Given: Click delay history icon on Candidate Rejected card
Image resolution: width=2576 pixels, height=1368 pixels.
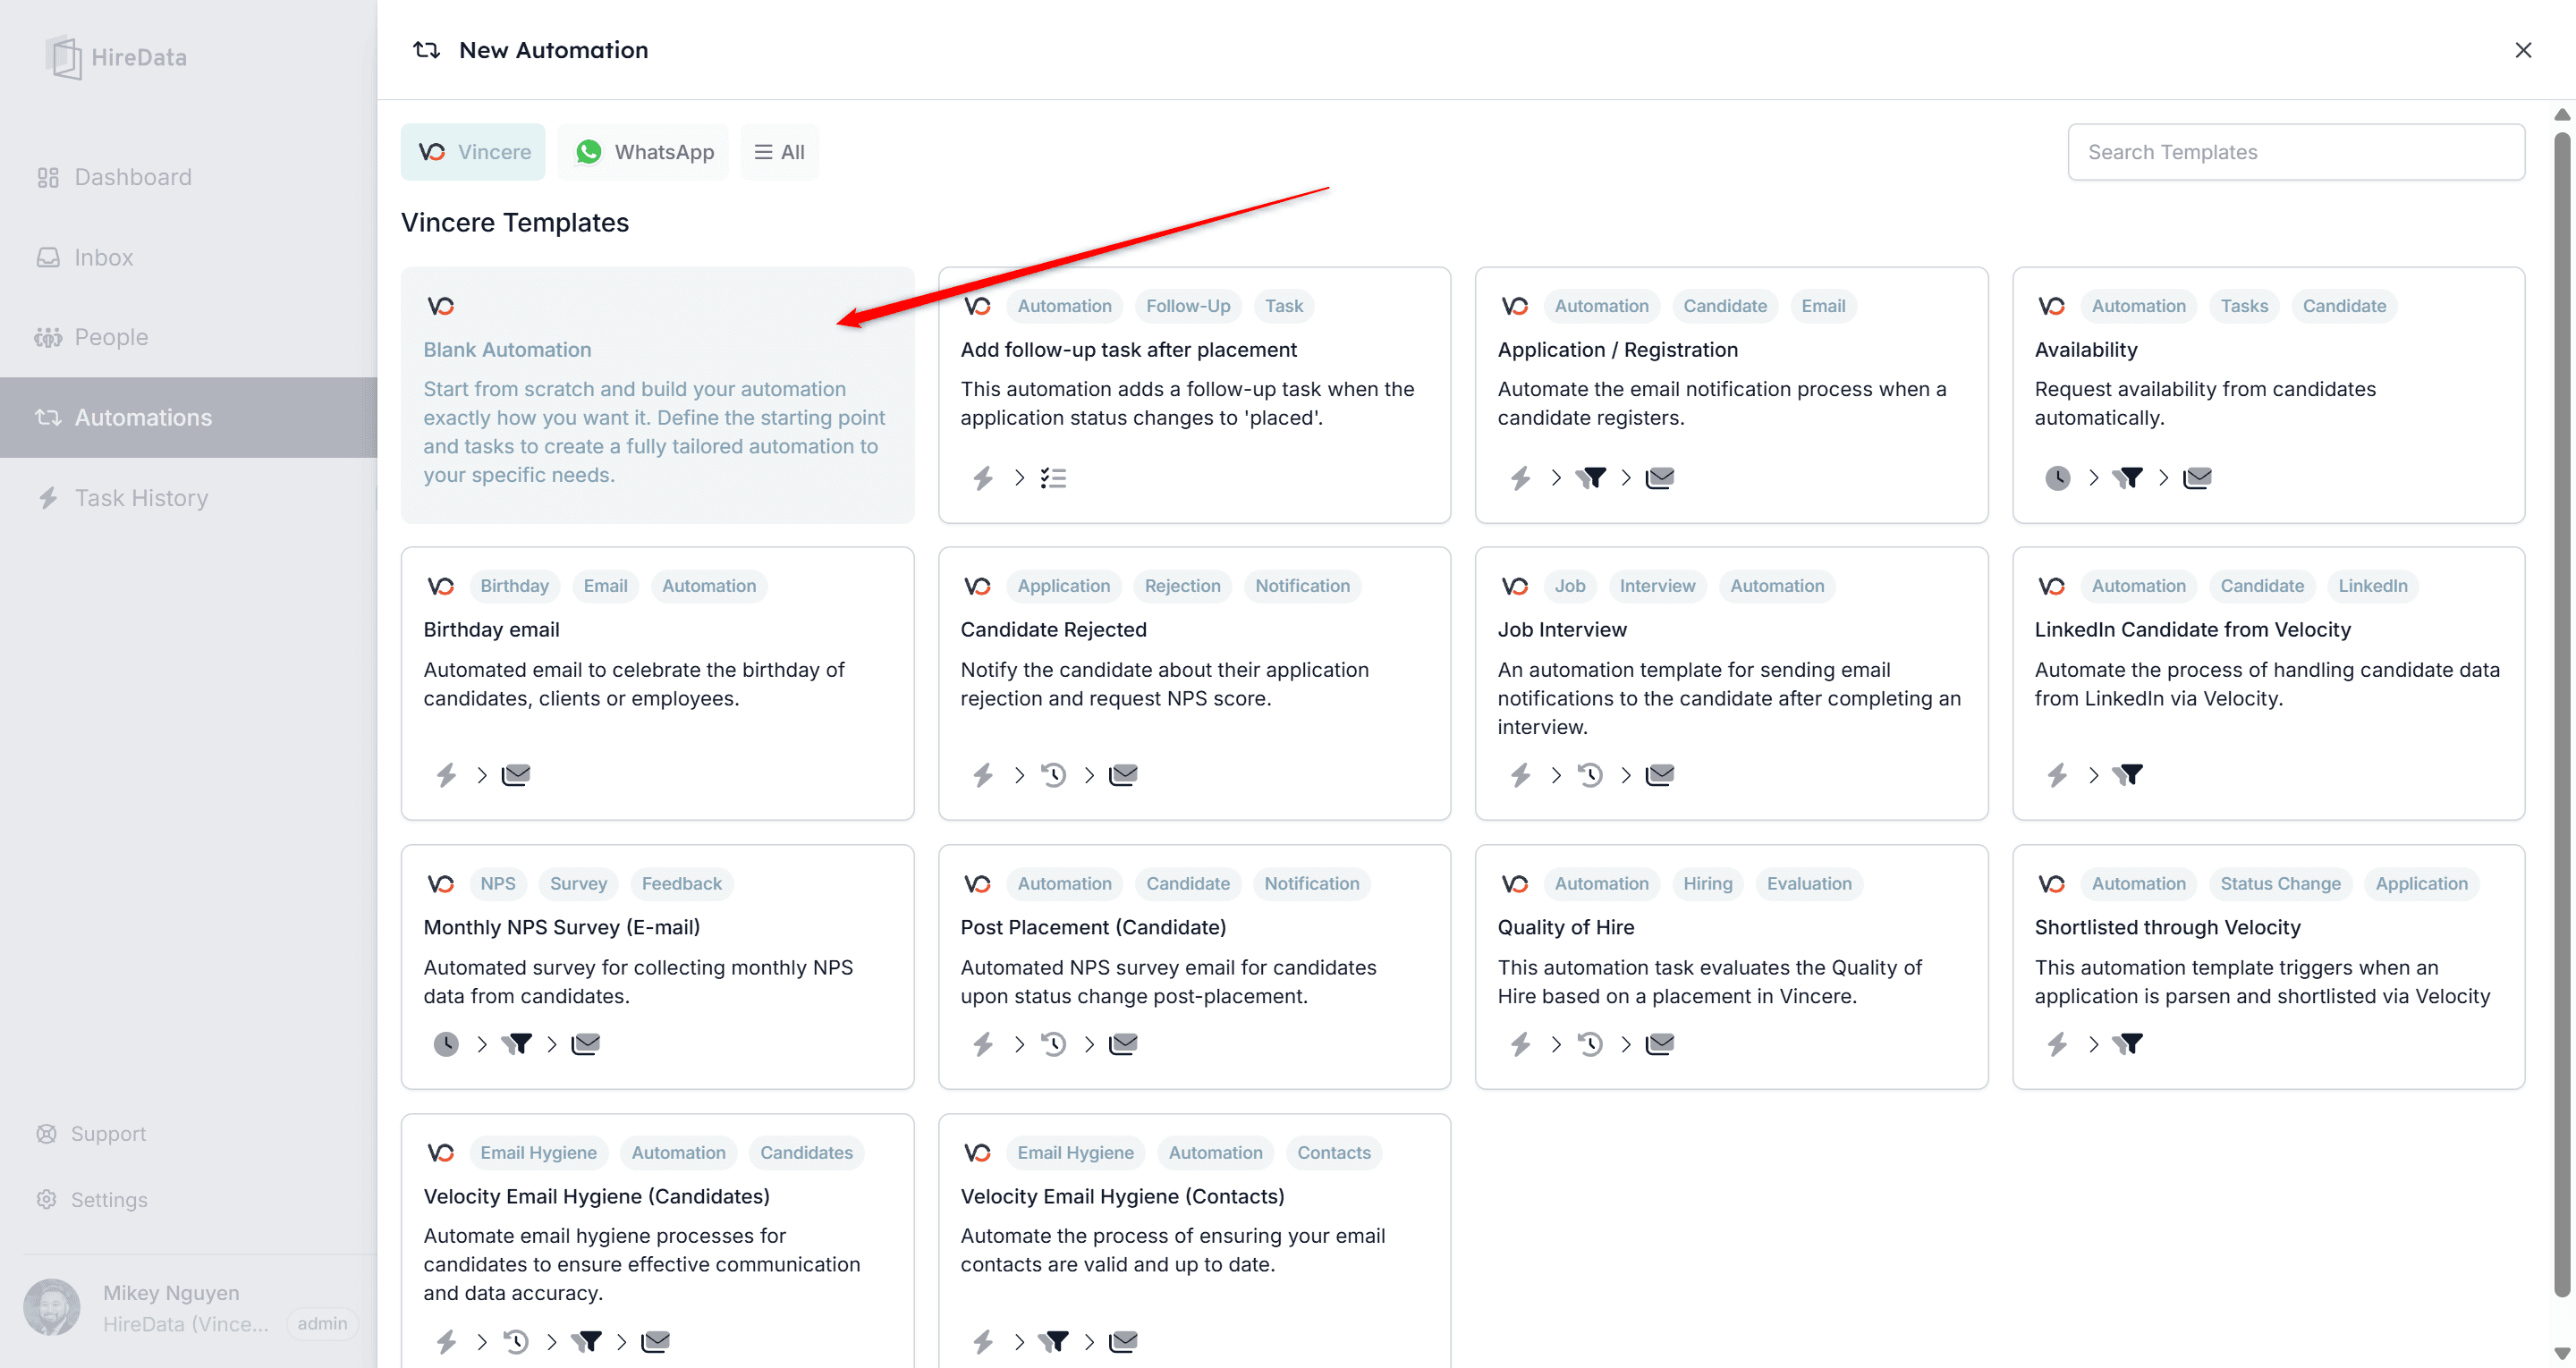Looking at the screenshot, I should (1053, 775).
